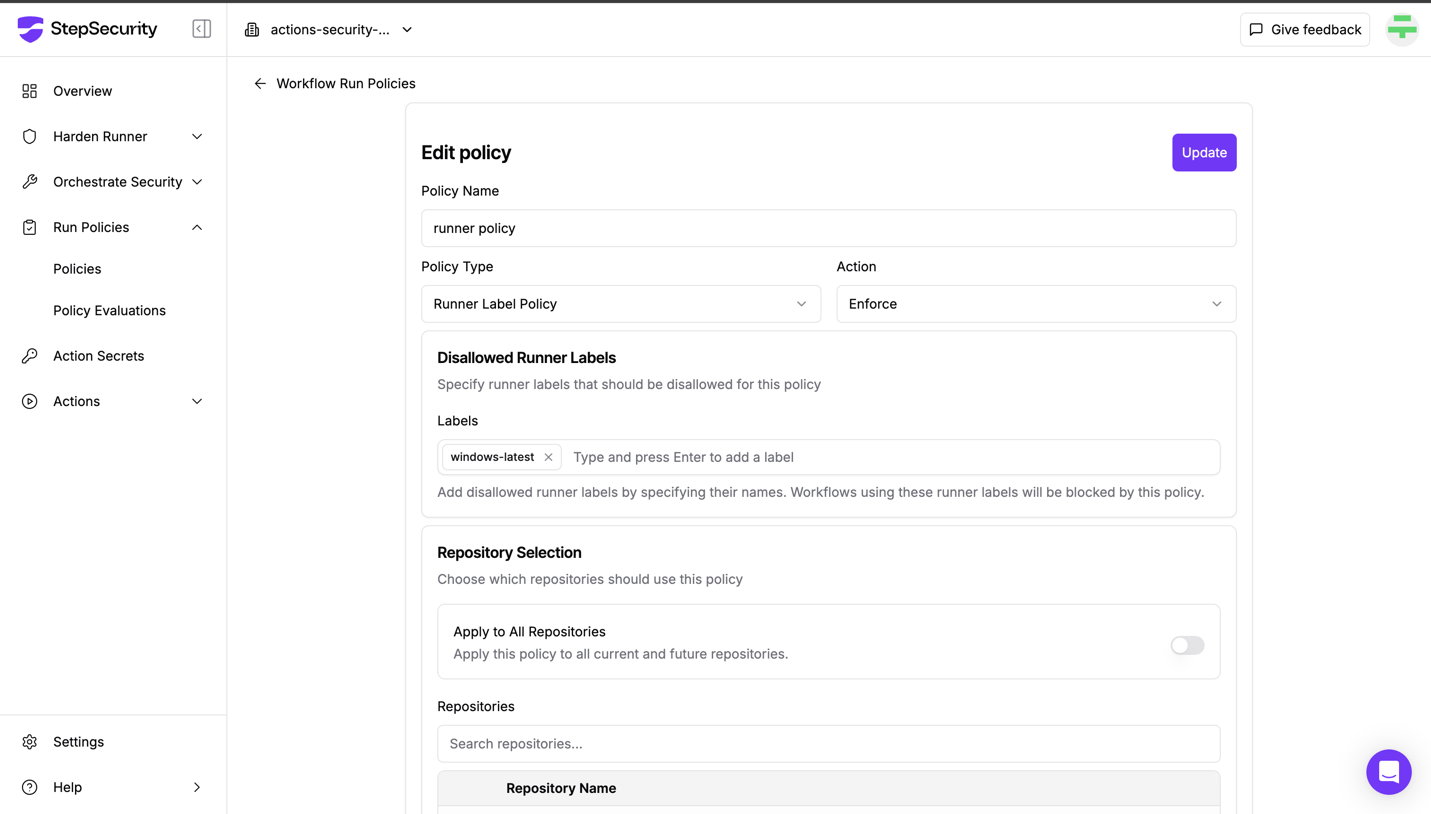Remove the windows-latest label tag

coord(548,457)
